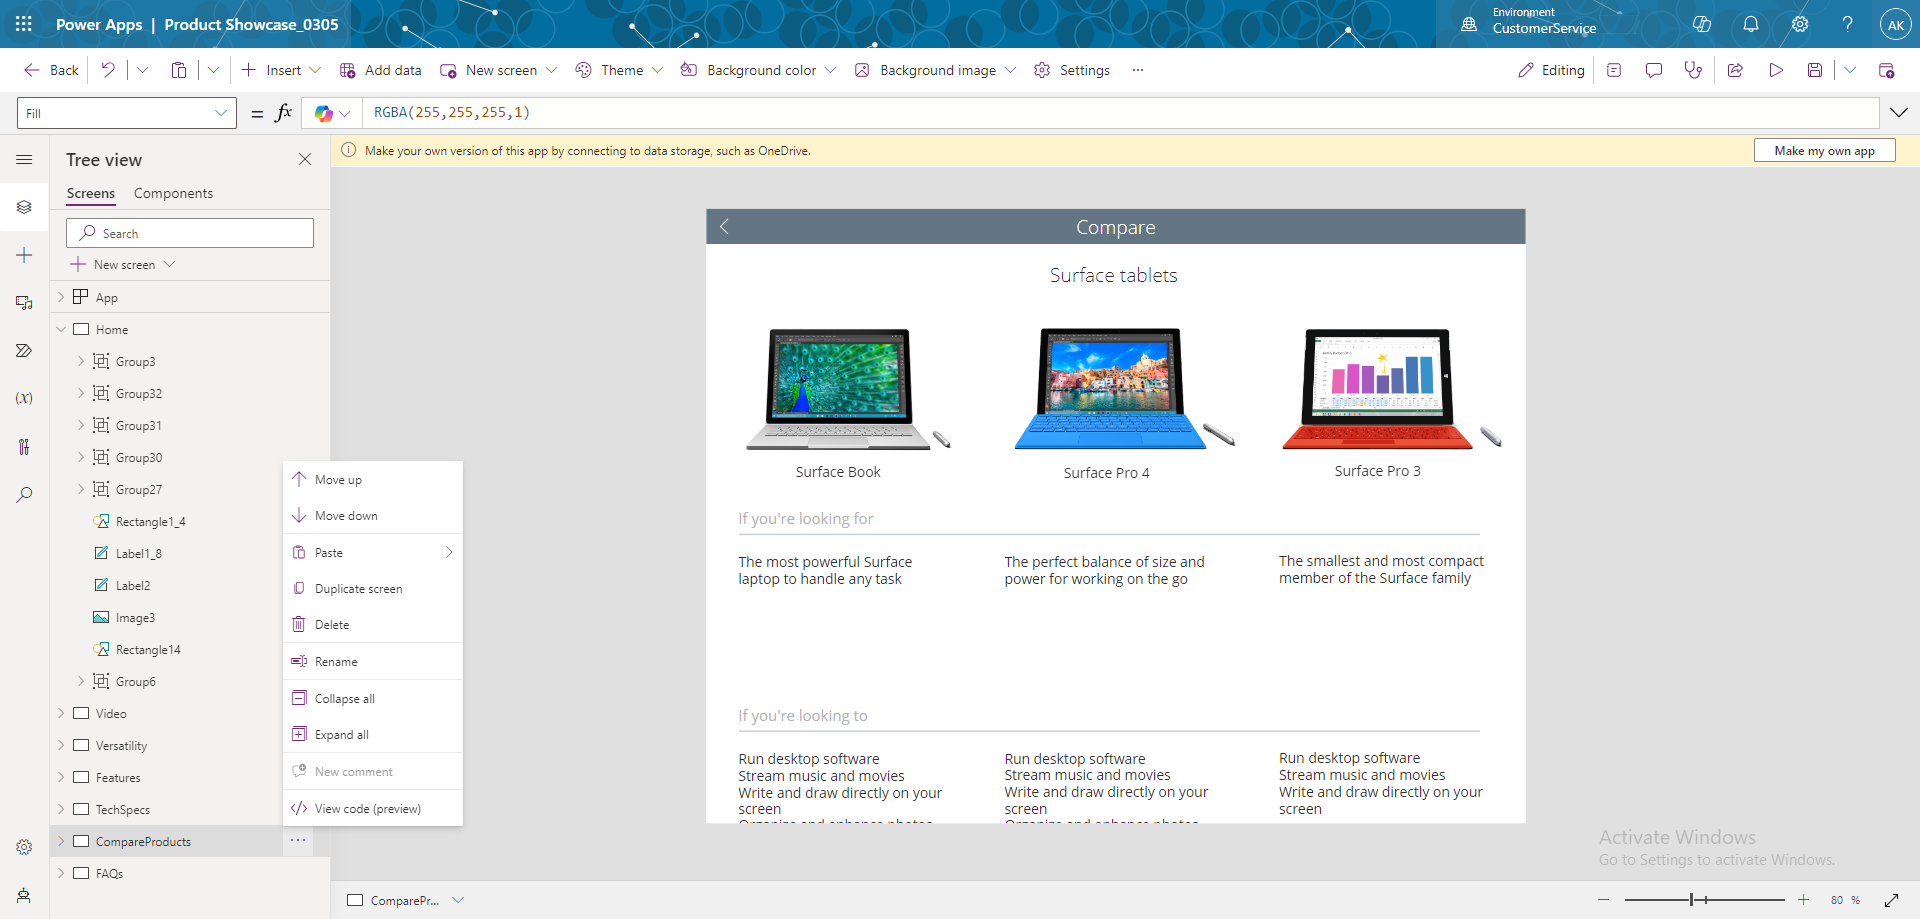Adjust the zoom slider handle
The image size is (1920, 919).
pos(1692,900)
